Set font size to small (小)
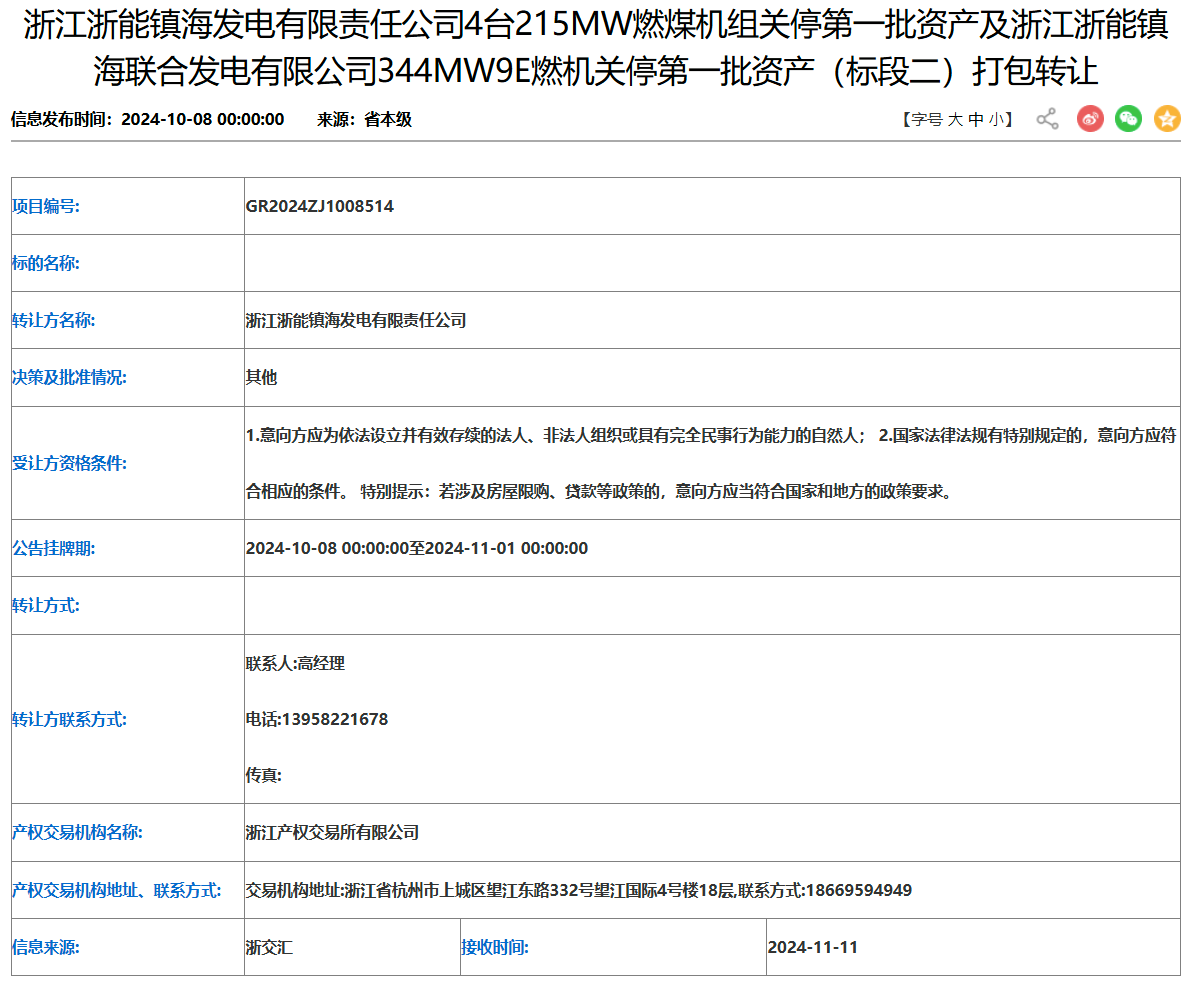The height and width of the screenshot is (986, 1192). point(996,120)
